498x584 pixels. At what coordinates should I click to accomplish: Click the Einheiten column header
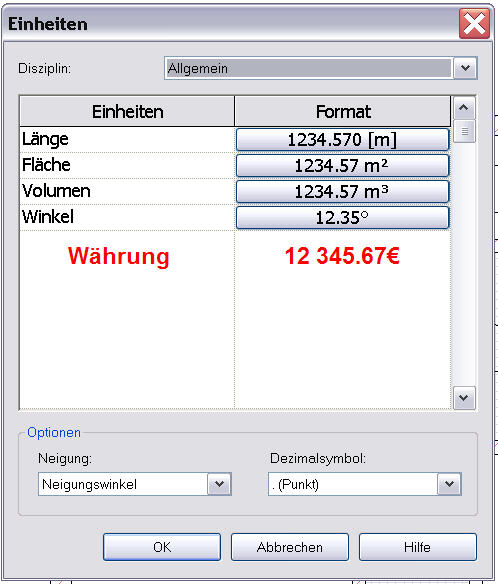127,112
